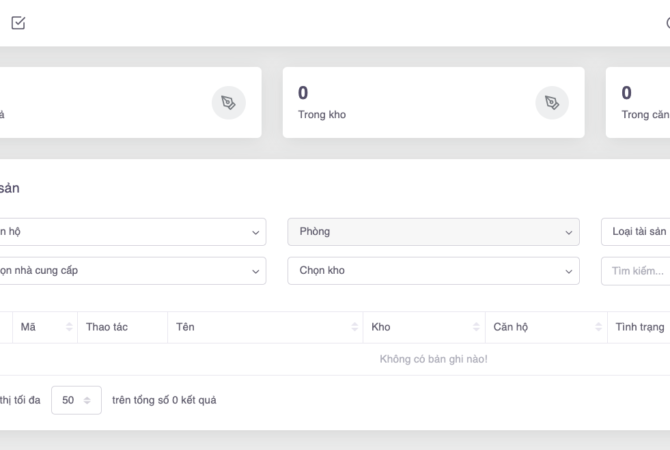The height and width of the screenshot is (450, 670).
Task: Open the Phòng dropdown
Action: pos(432,231)
